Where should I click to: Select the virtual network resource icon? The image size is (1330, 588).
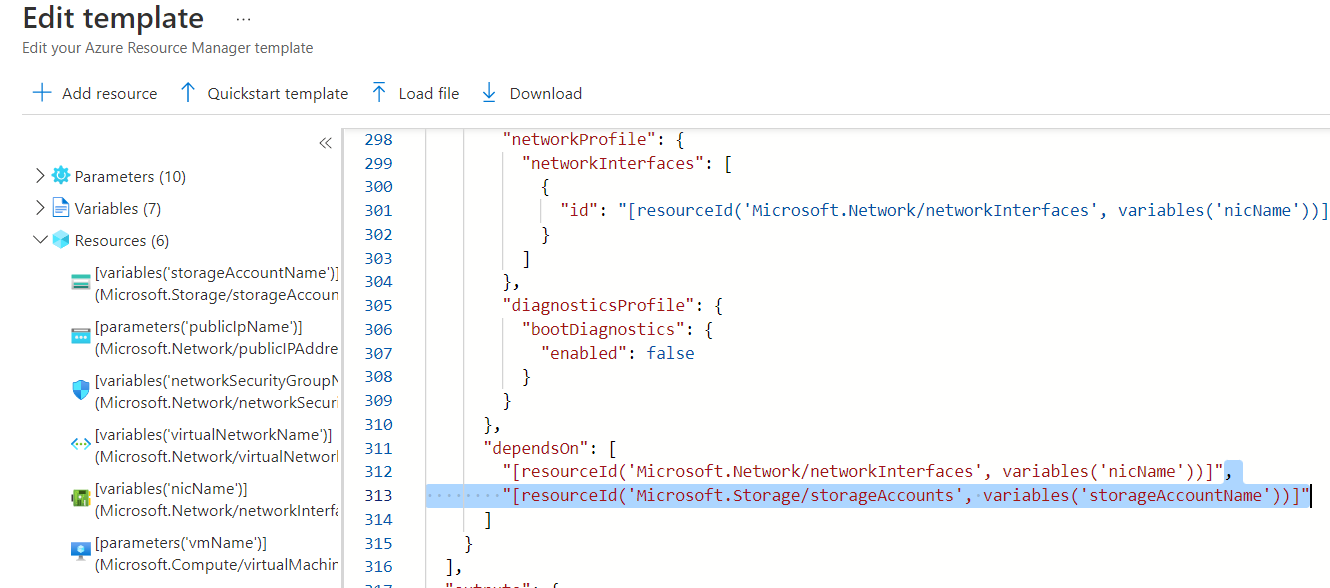tap(81, 444)
